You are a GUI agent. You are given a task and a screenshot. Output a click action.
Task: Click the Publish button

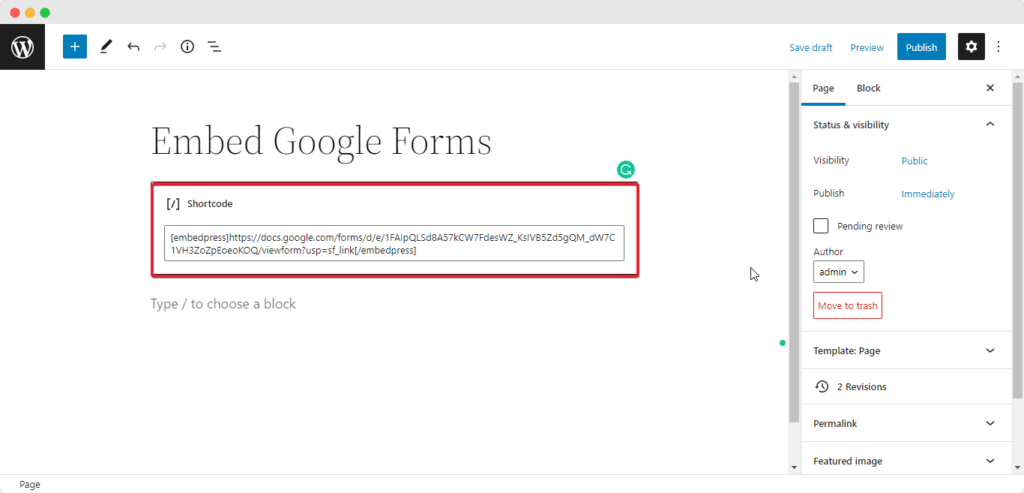coord(921,47)
